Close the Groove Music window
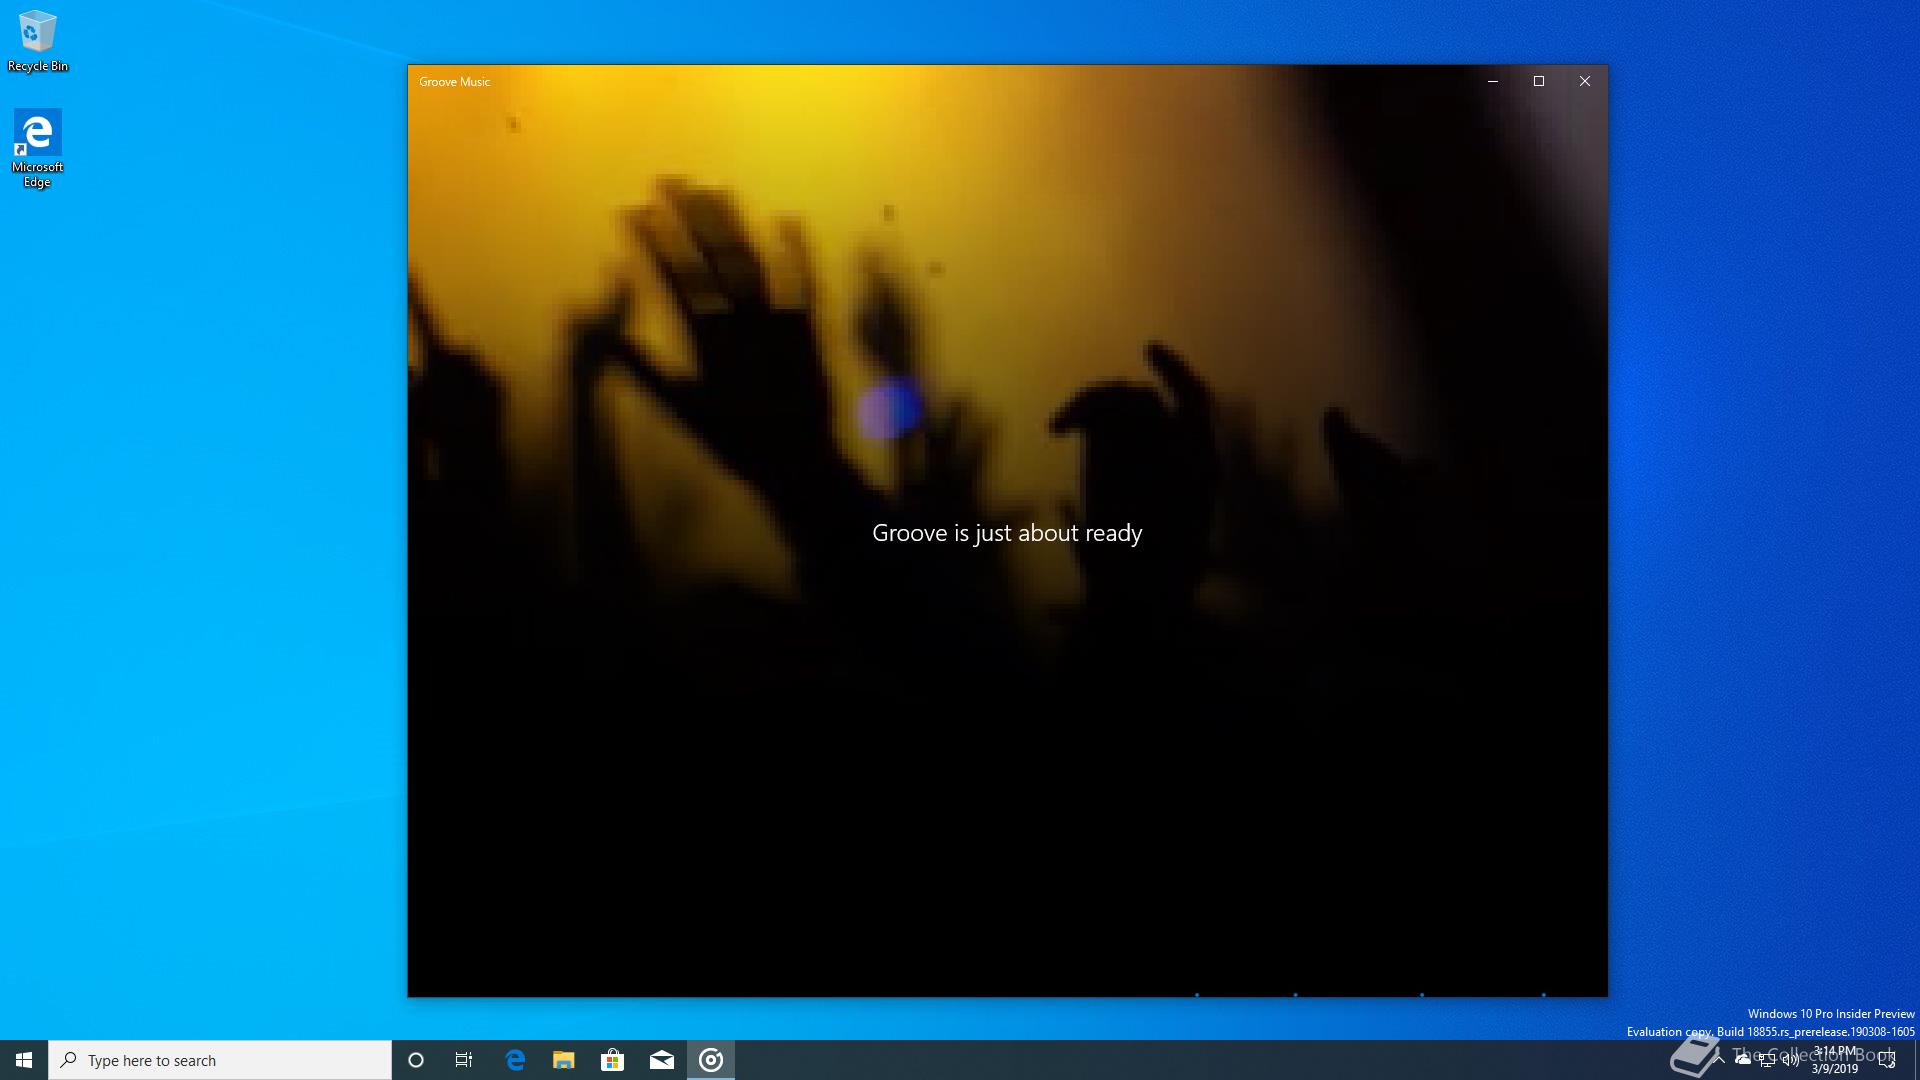Viewport: 1920px width, 1080px height. (1585, 81)
